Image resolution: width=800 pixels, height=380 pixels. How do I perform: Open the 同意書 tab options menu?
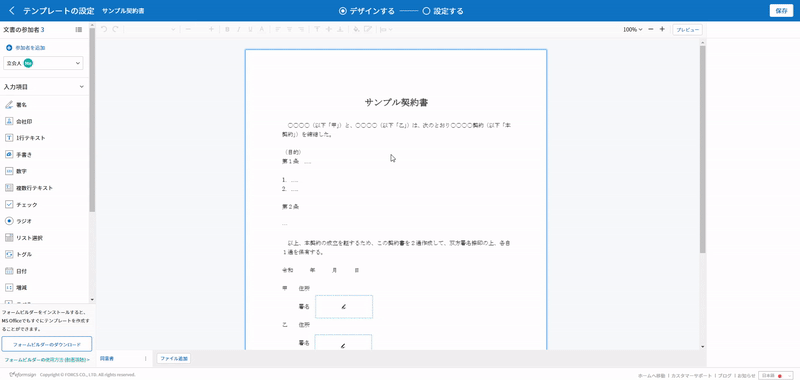tap(145, 359)
